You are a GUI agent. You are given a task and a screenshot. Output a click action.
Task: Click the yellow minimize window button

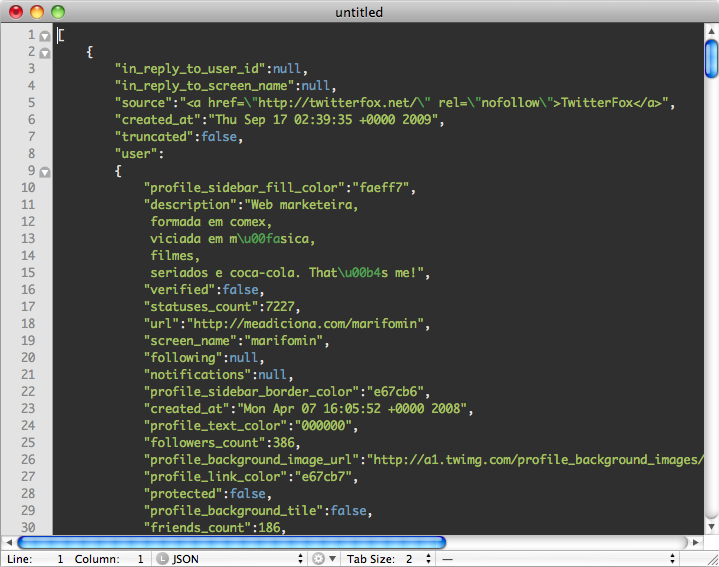[37, 12]
